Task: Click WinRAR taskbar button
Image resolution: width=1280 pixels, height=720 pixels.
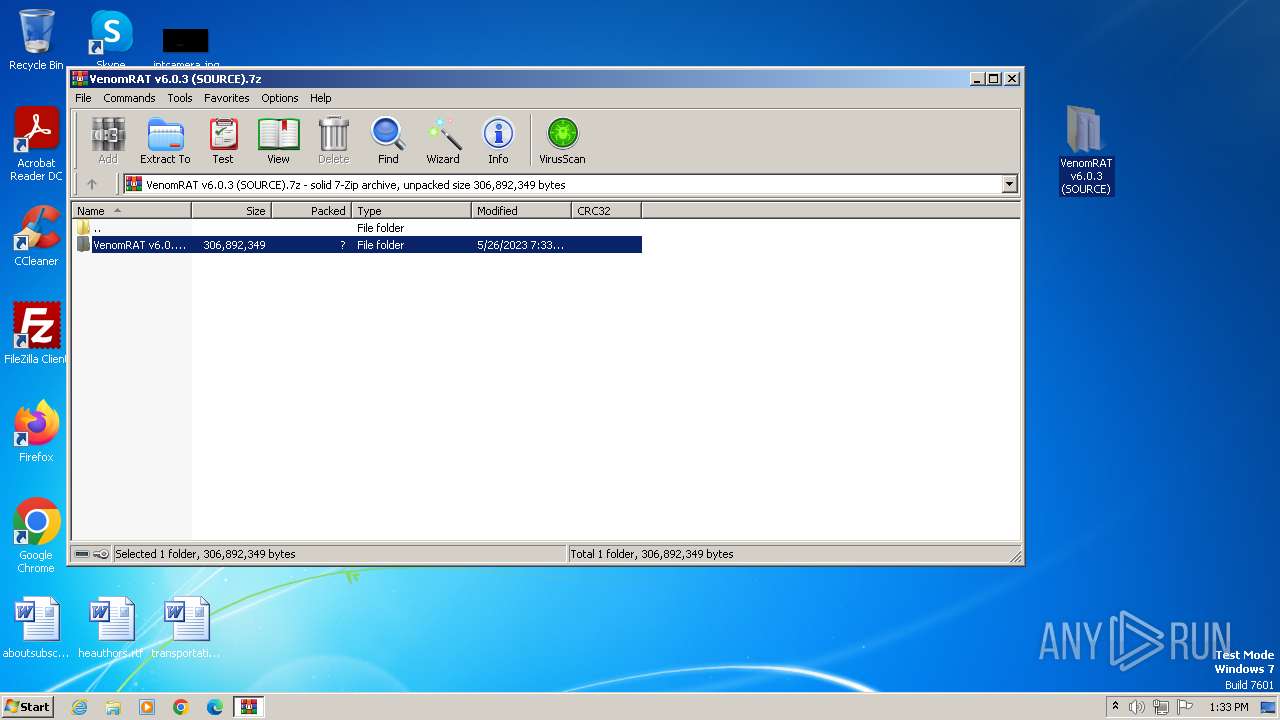Action: point(248,707)
